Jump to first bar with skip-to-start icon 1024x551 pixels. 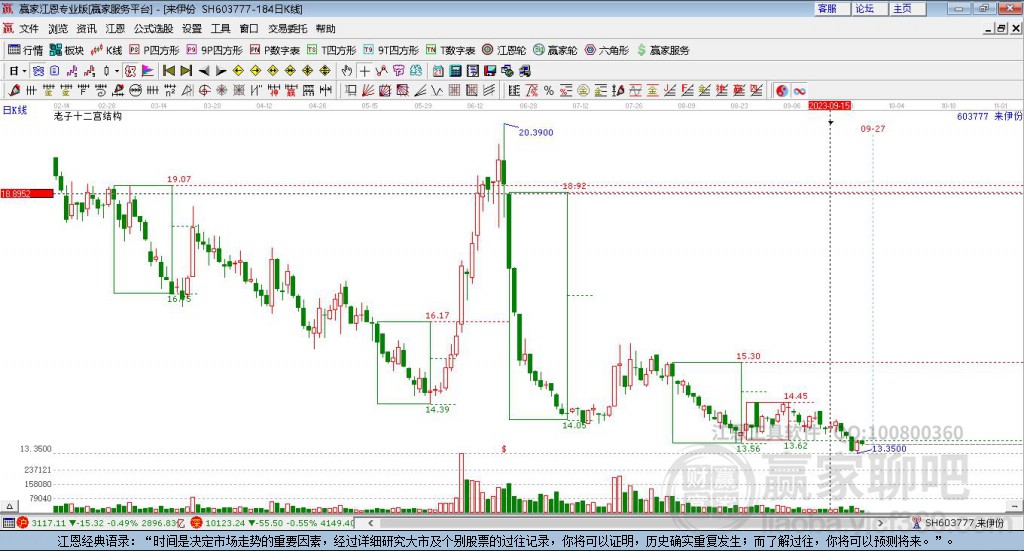pos(168,71)
